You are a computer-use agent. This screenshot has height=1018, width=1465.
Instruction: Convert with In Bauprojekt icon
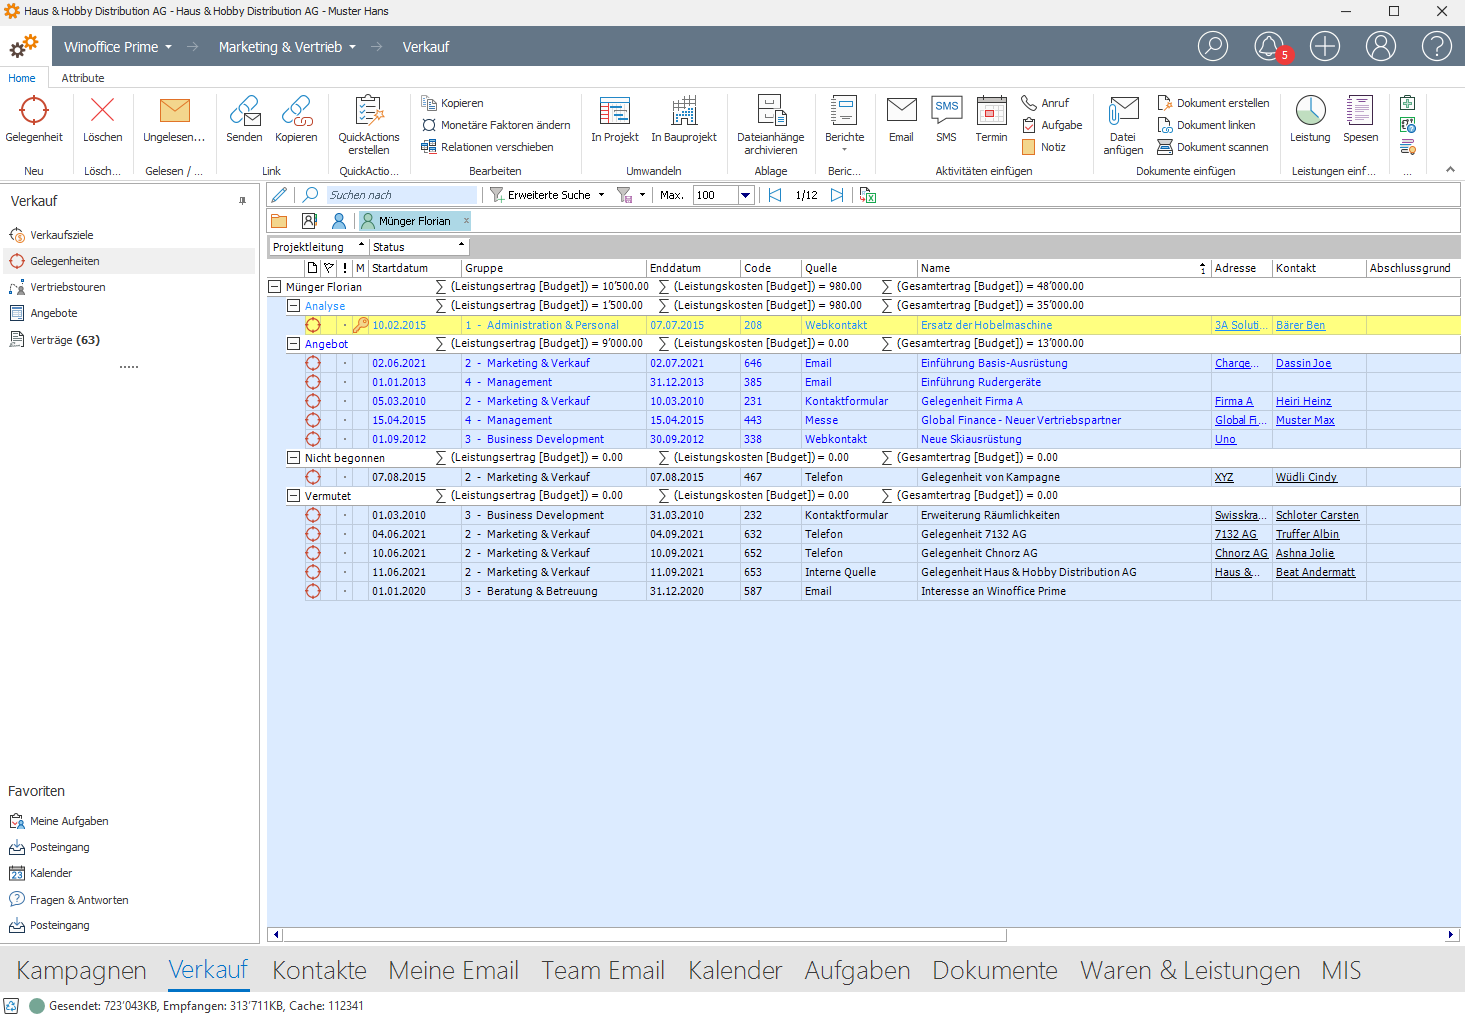pyautogui.click(x=684, y=120)
